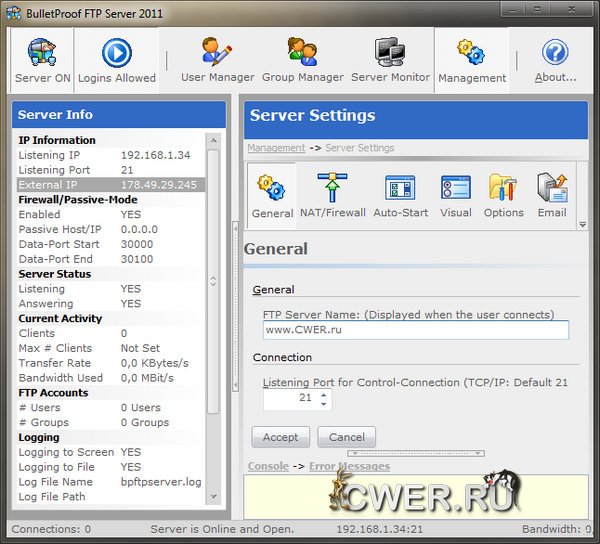The height and width of the screenshot is (544, 600).
Task: Click the Server Info scrollbar thumb
Action: (213, 282)
